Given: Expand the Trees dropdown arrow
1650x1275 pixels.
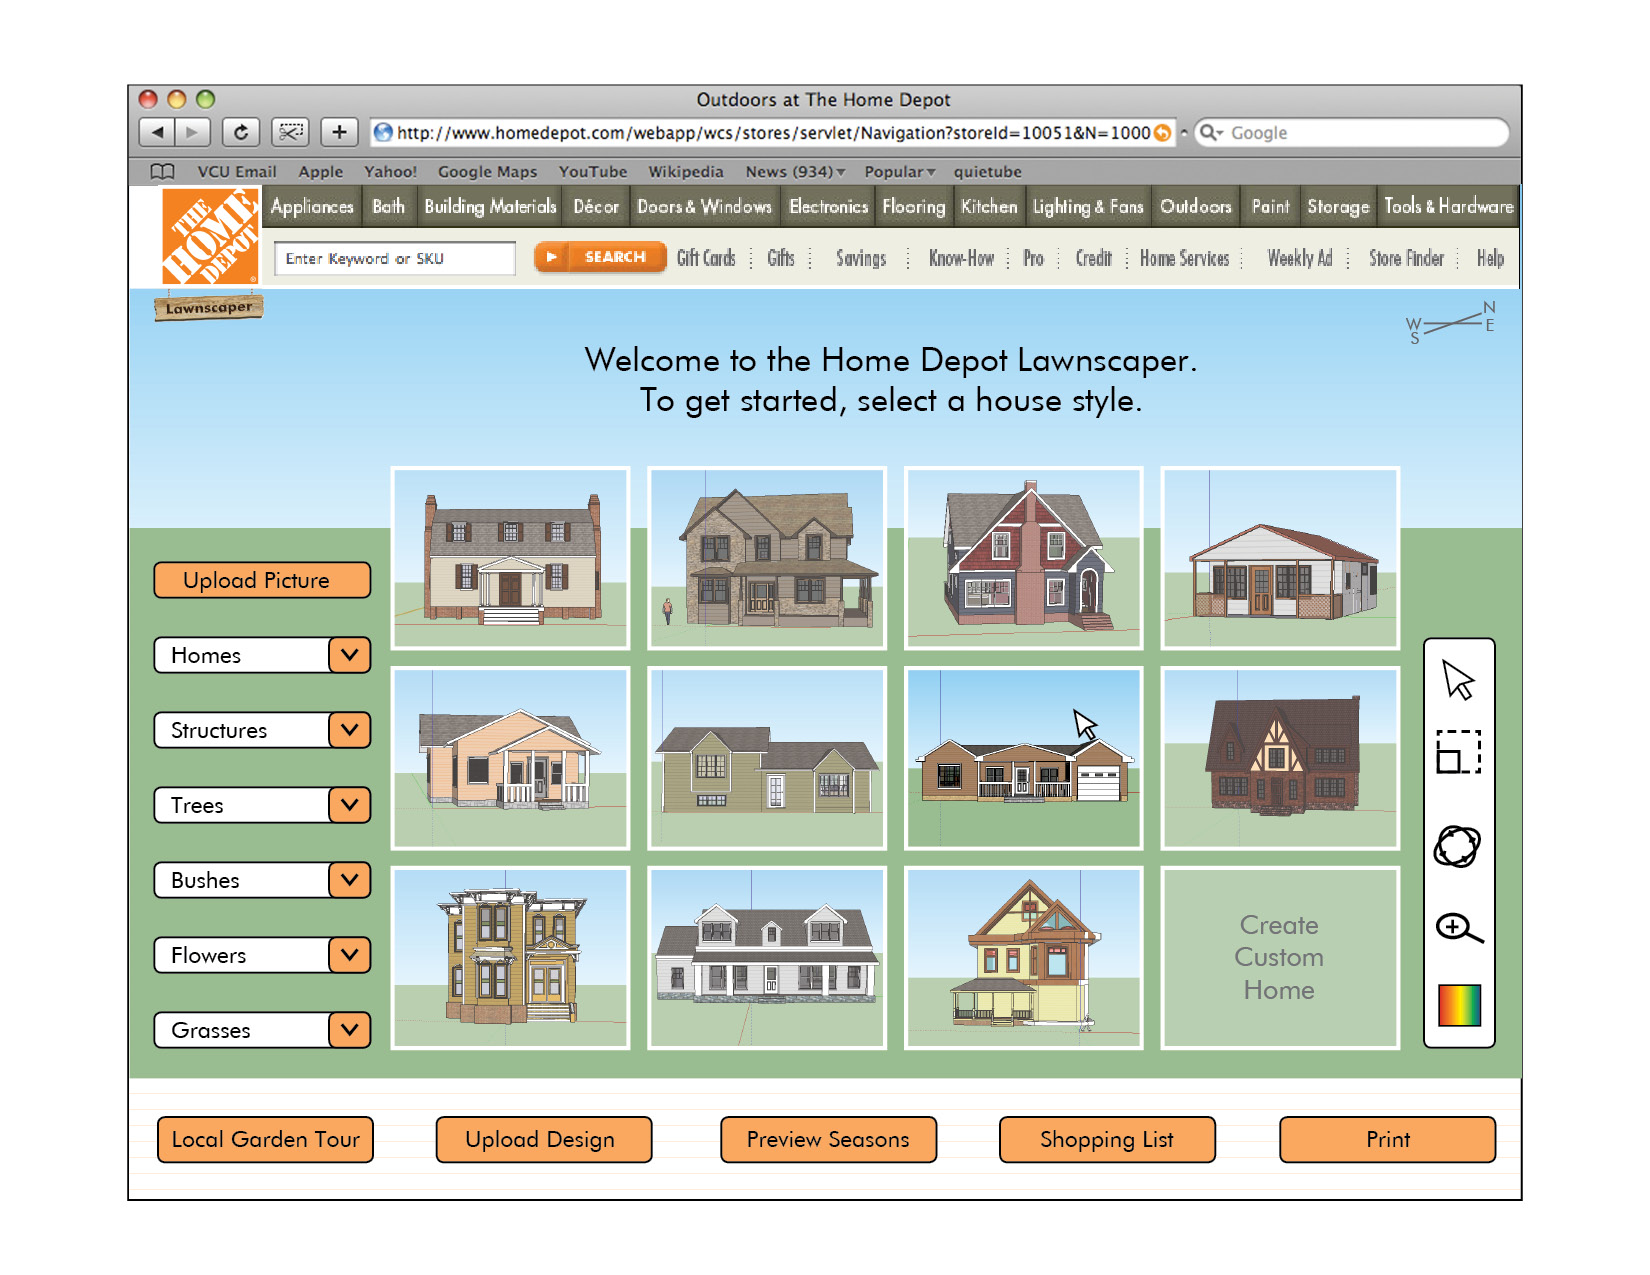Looking at the screenshot, I should point(349,805).
